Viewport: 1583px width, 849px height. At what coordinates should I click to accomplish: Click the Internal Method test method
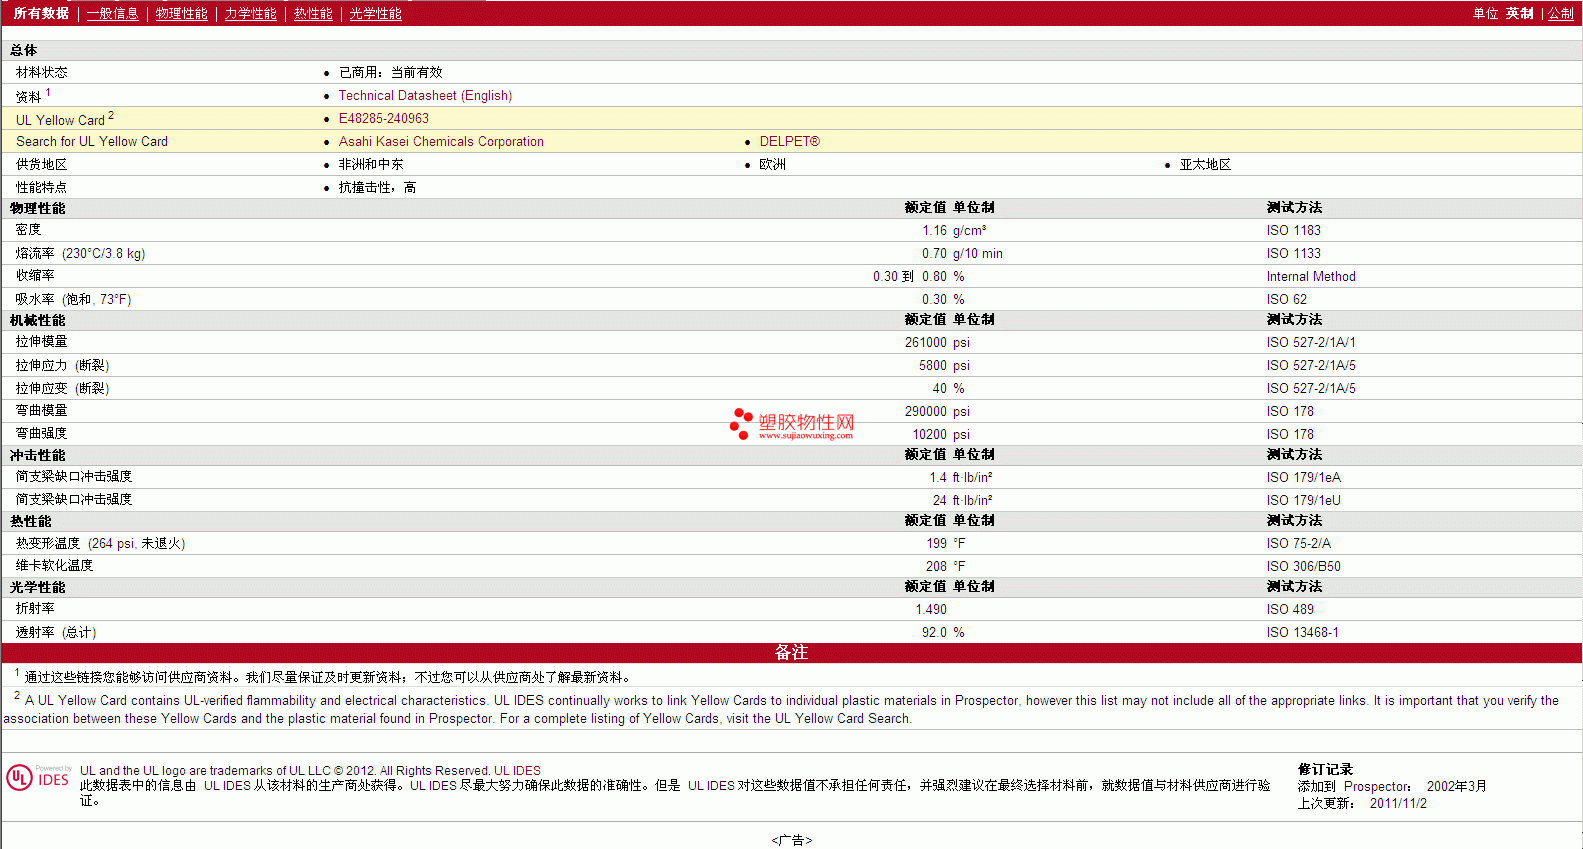(1311, 276)
